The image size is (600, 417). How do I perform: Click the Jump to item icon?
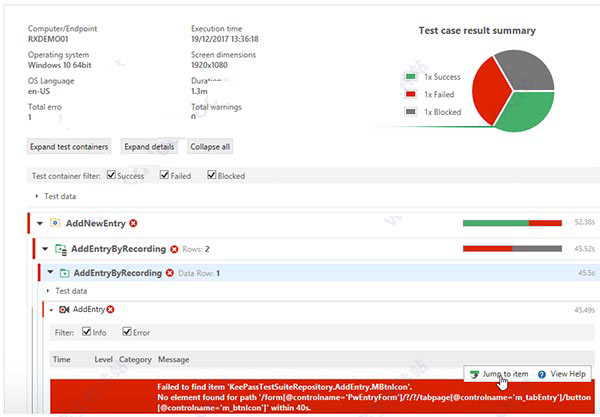pyautogui.click(x=474, y=373)
